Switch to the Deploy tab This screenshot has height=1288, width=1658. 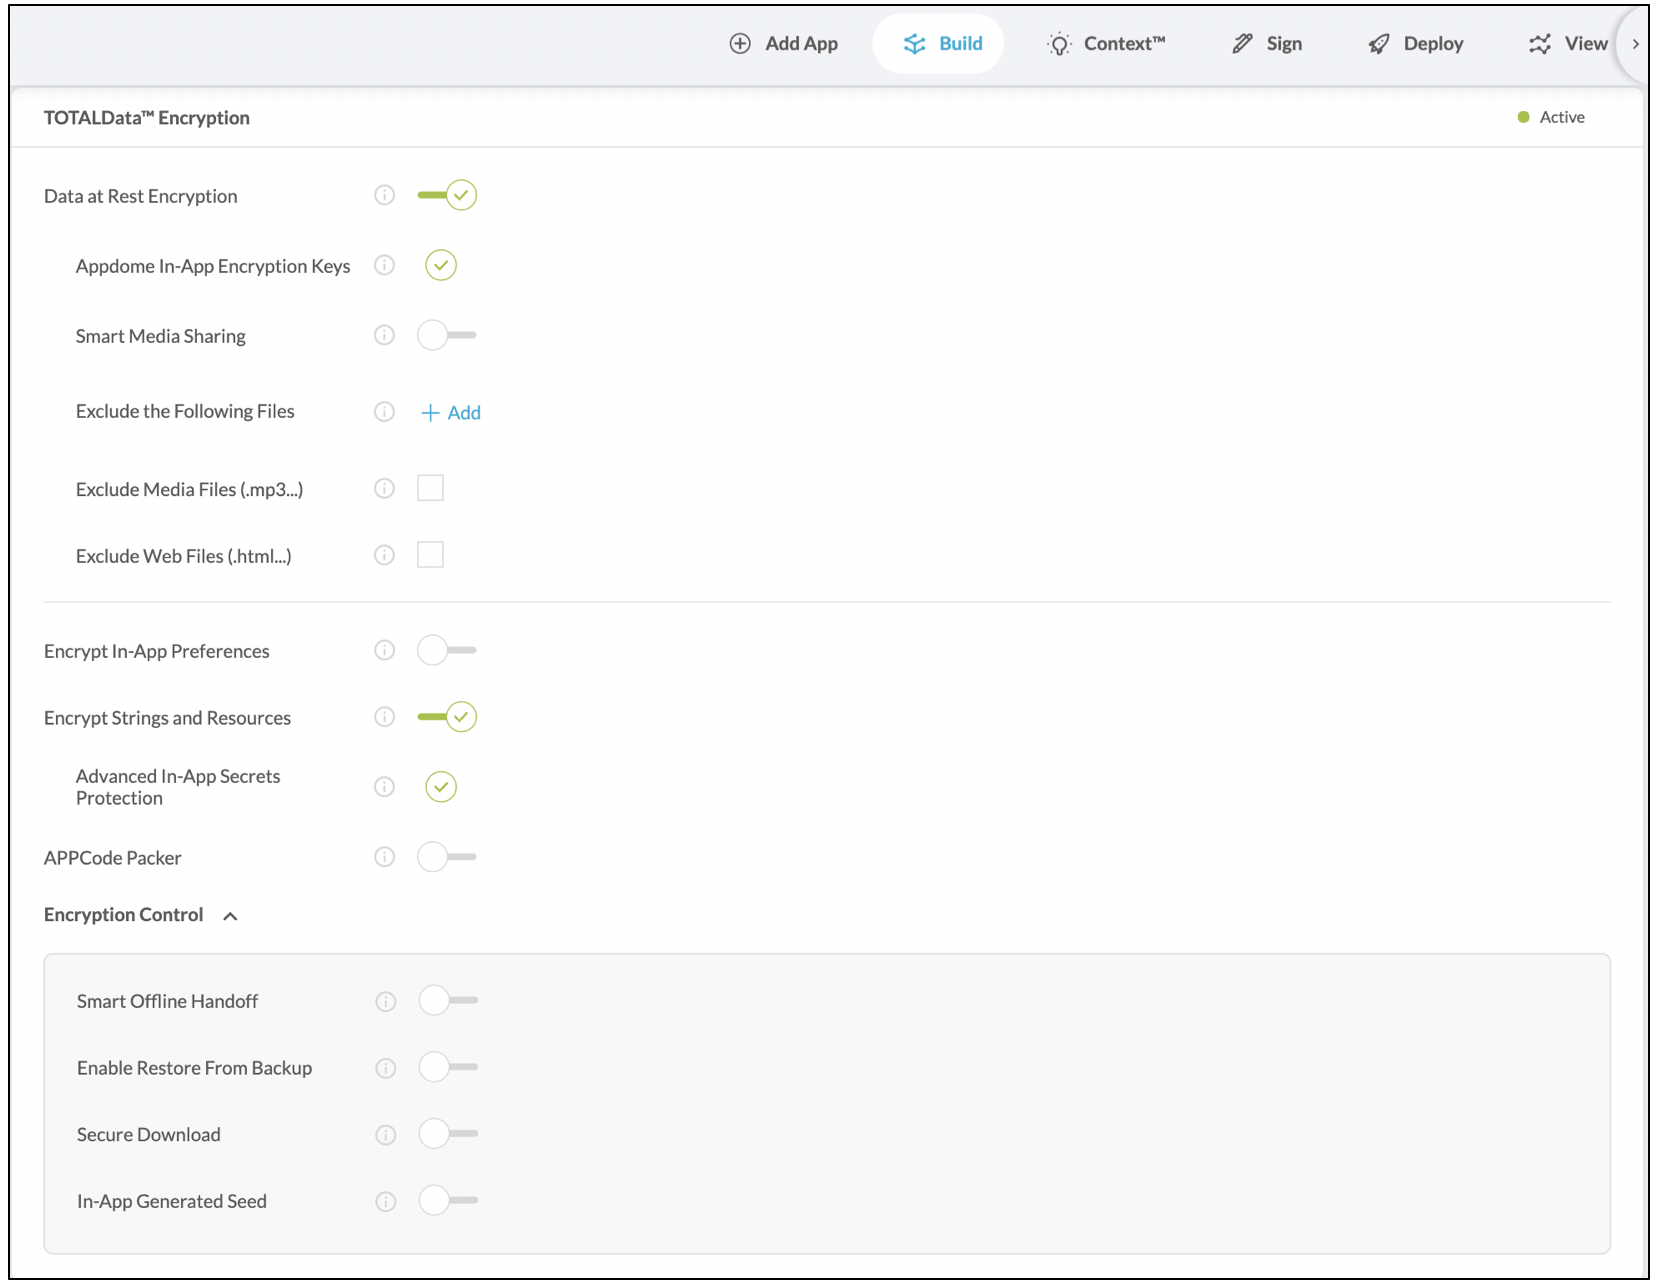1416,44
